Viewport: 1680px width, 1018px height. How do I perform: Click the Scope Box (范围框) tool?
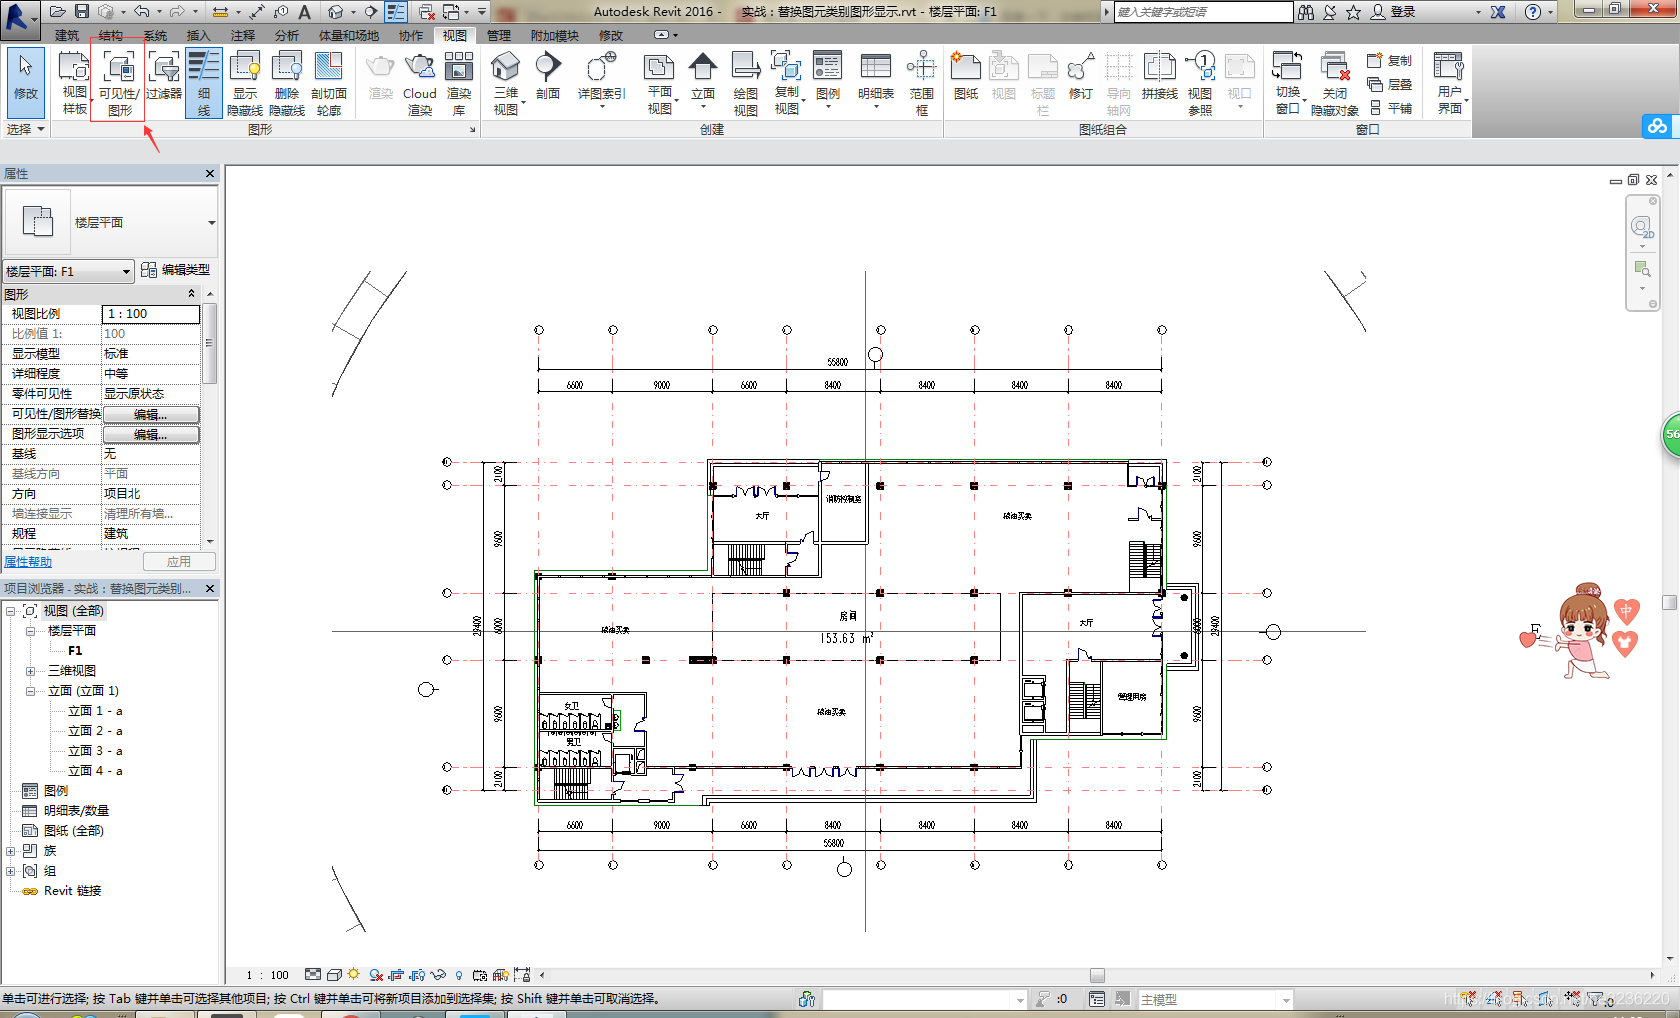coord(921,82)
